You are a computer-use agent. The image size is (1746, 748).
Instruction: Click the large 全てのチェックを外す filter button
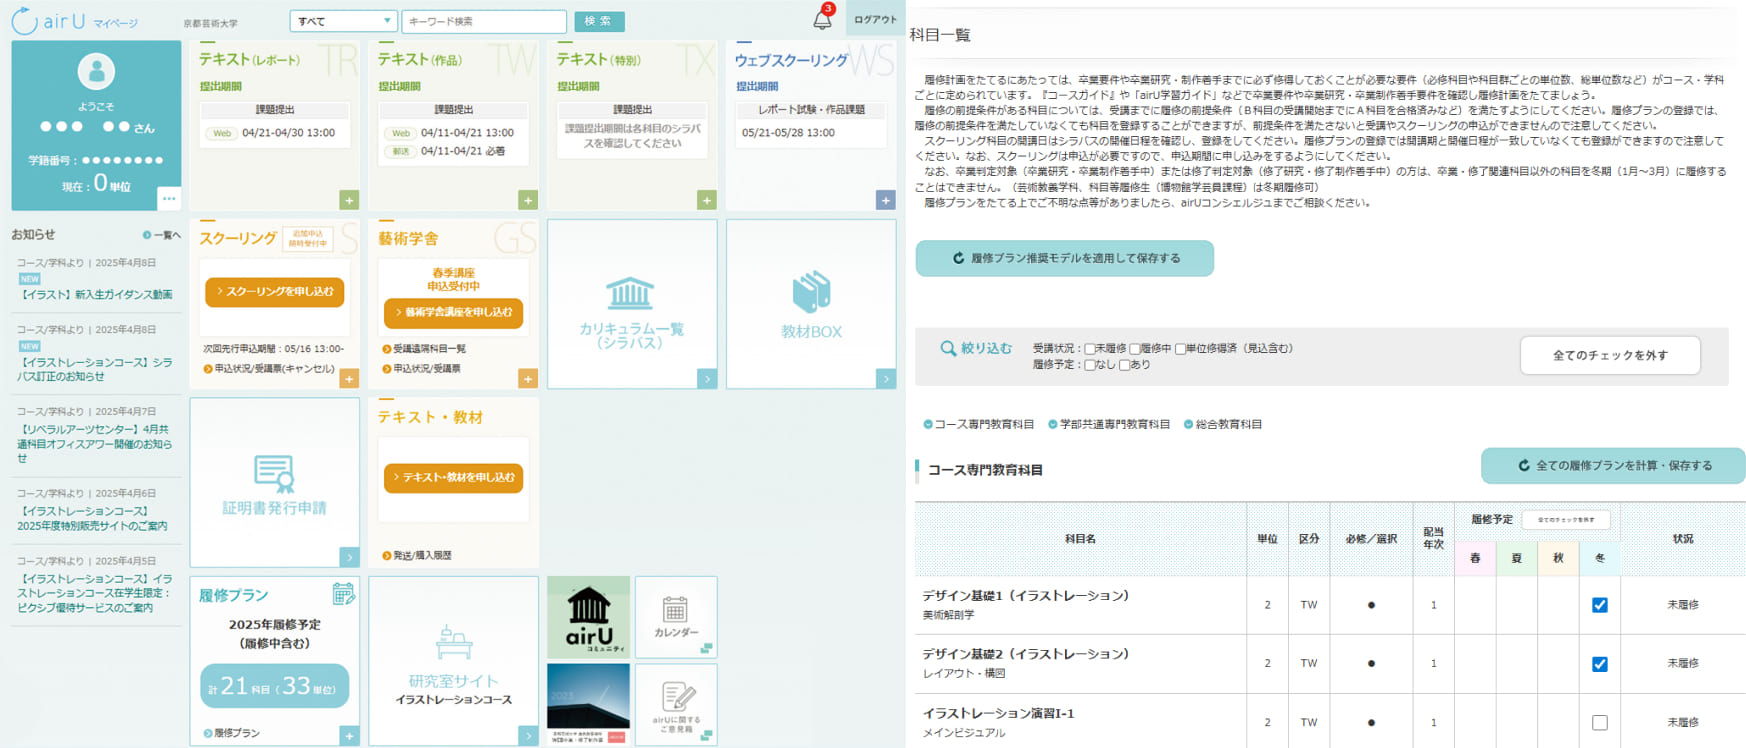(x=1610, y=355)
